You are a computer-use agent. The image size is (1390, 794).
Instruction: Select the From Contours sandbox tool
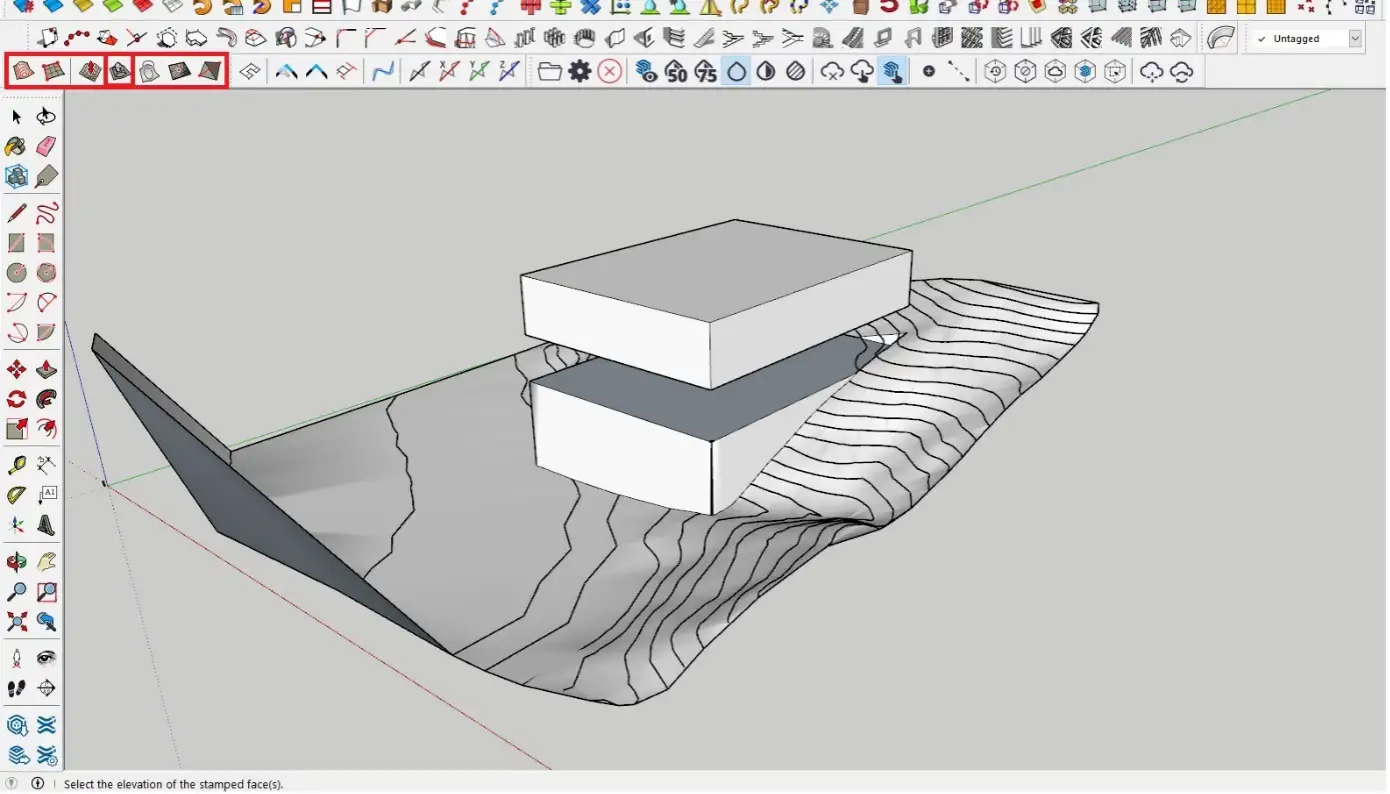pos(22,71)
